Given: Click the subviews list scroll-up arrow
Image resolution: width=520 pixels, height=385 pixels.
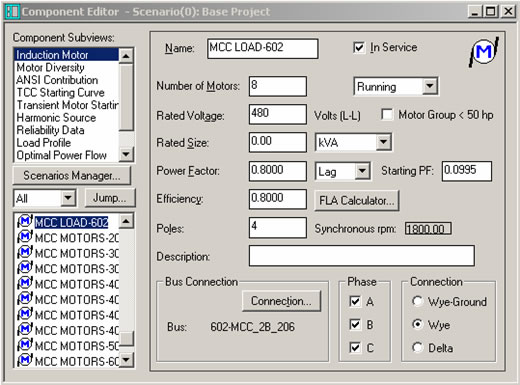Looking at the screenshot, I should (126, 56).
